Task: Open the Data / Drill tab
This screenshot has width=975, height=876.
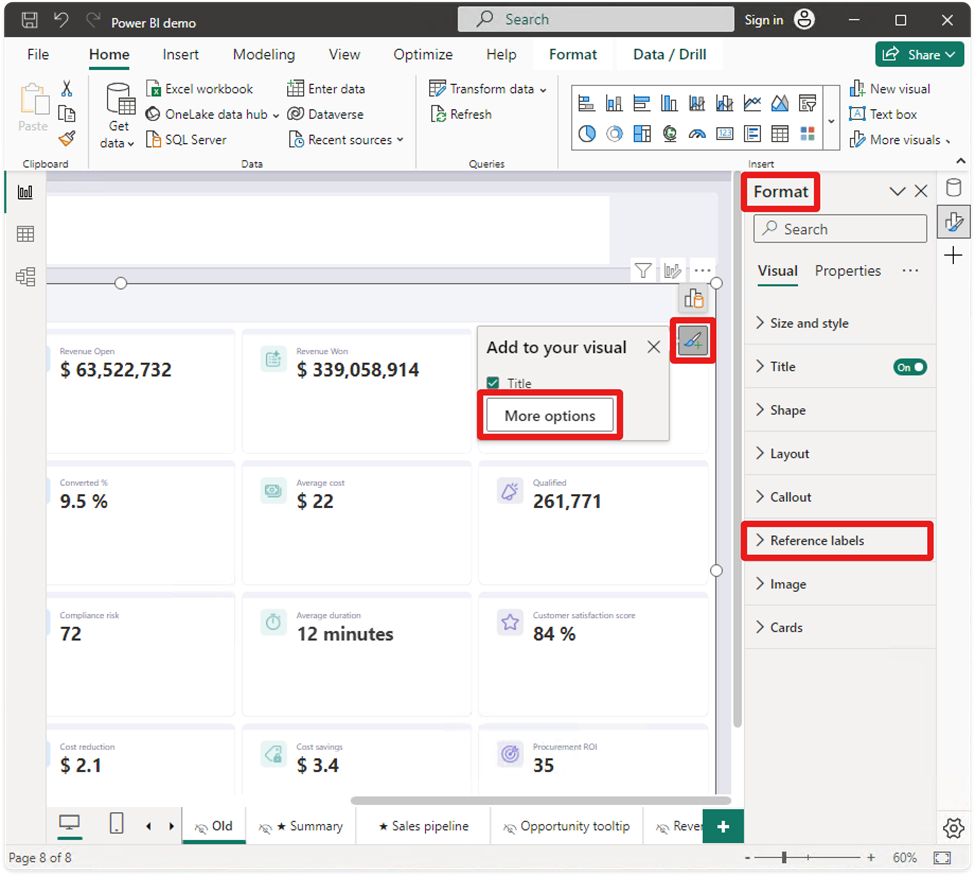Action: tap(670, 55)
